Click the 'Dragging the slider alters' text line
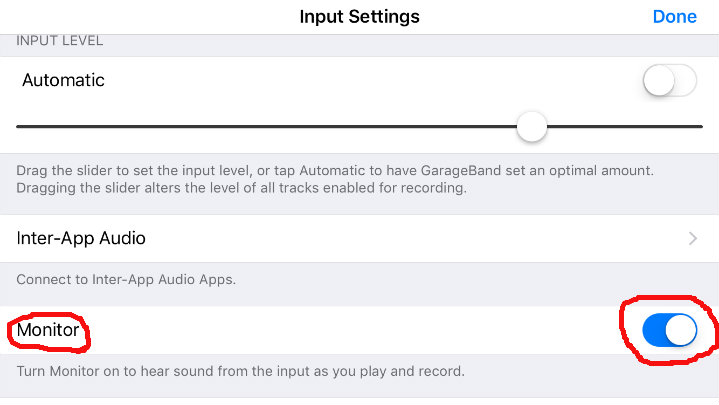719x405 pixels. (x=241, y=188)
